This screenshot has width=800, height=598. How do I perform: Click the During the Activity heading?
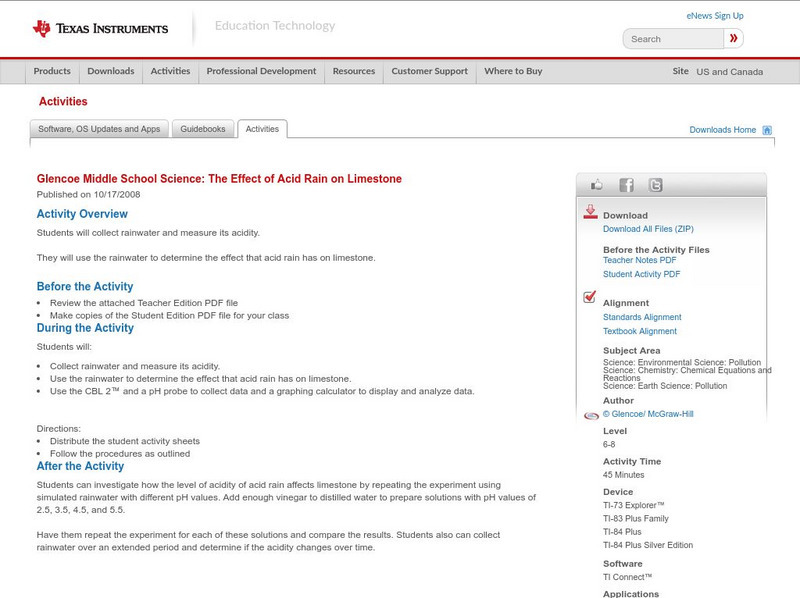point(85,328)
